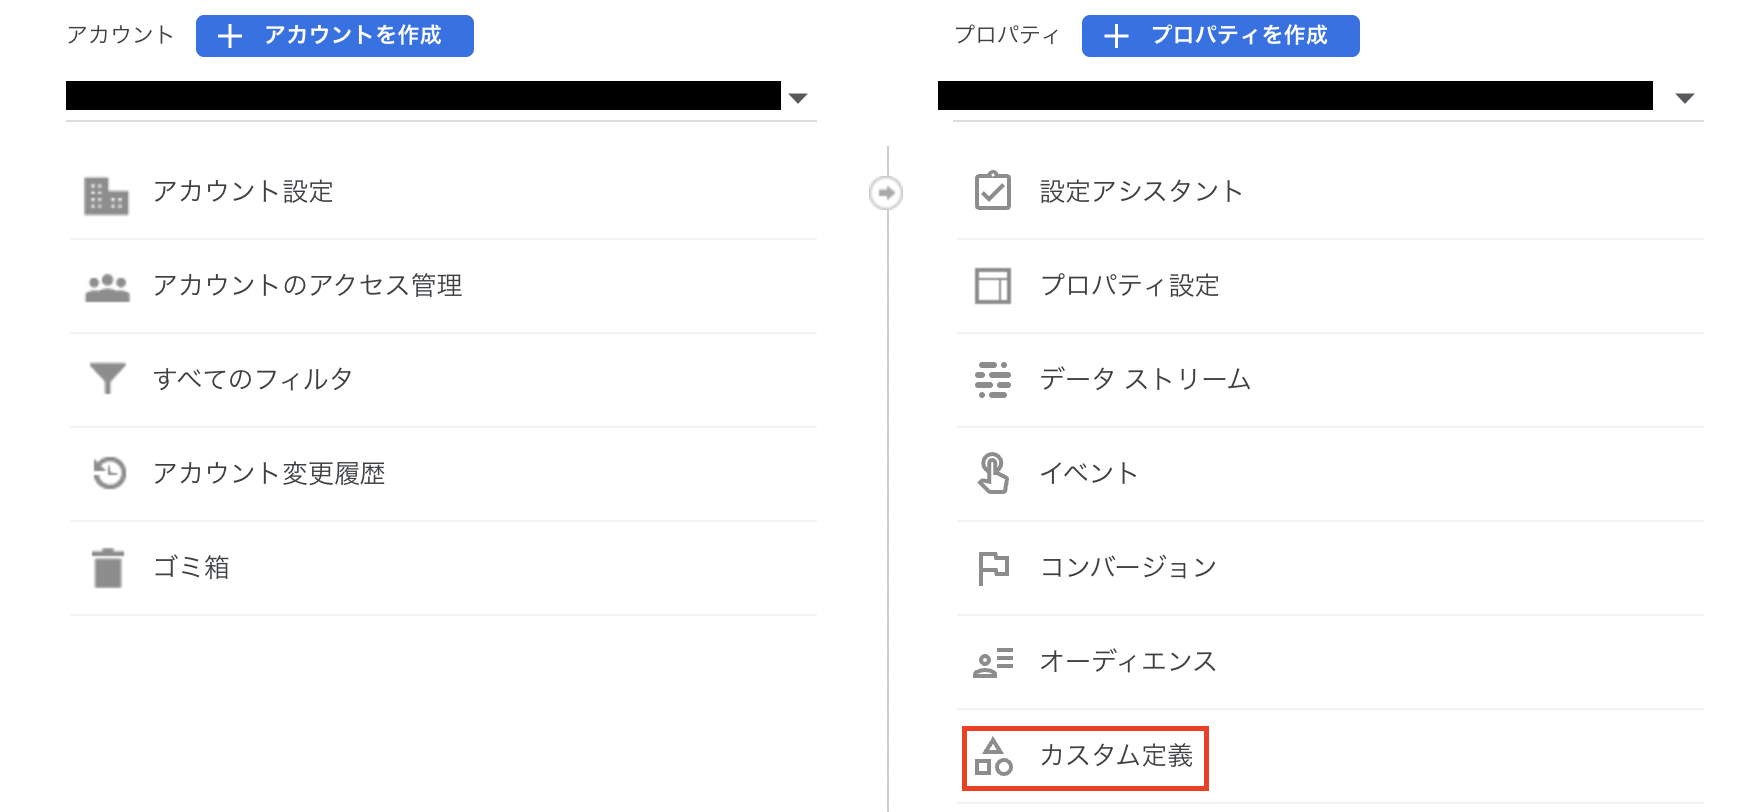1738x812 pixels.
Task: Open コンバージョン menu item
Action: pyautogui.click(x=1330, y=568)
